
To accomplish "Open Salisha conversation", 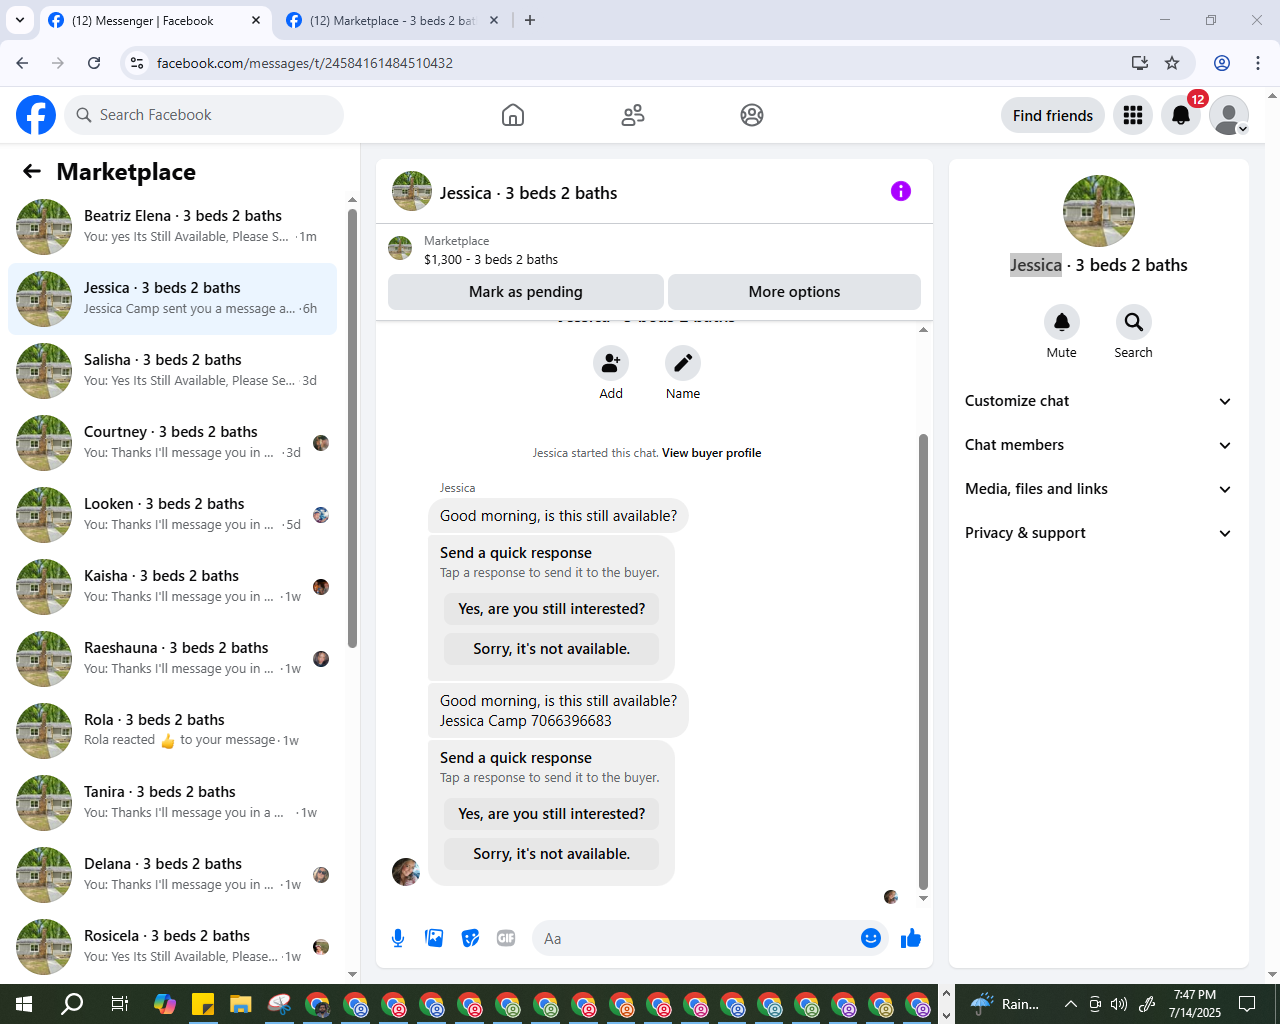I will pyautogui.click(x=172, y=371).
